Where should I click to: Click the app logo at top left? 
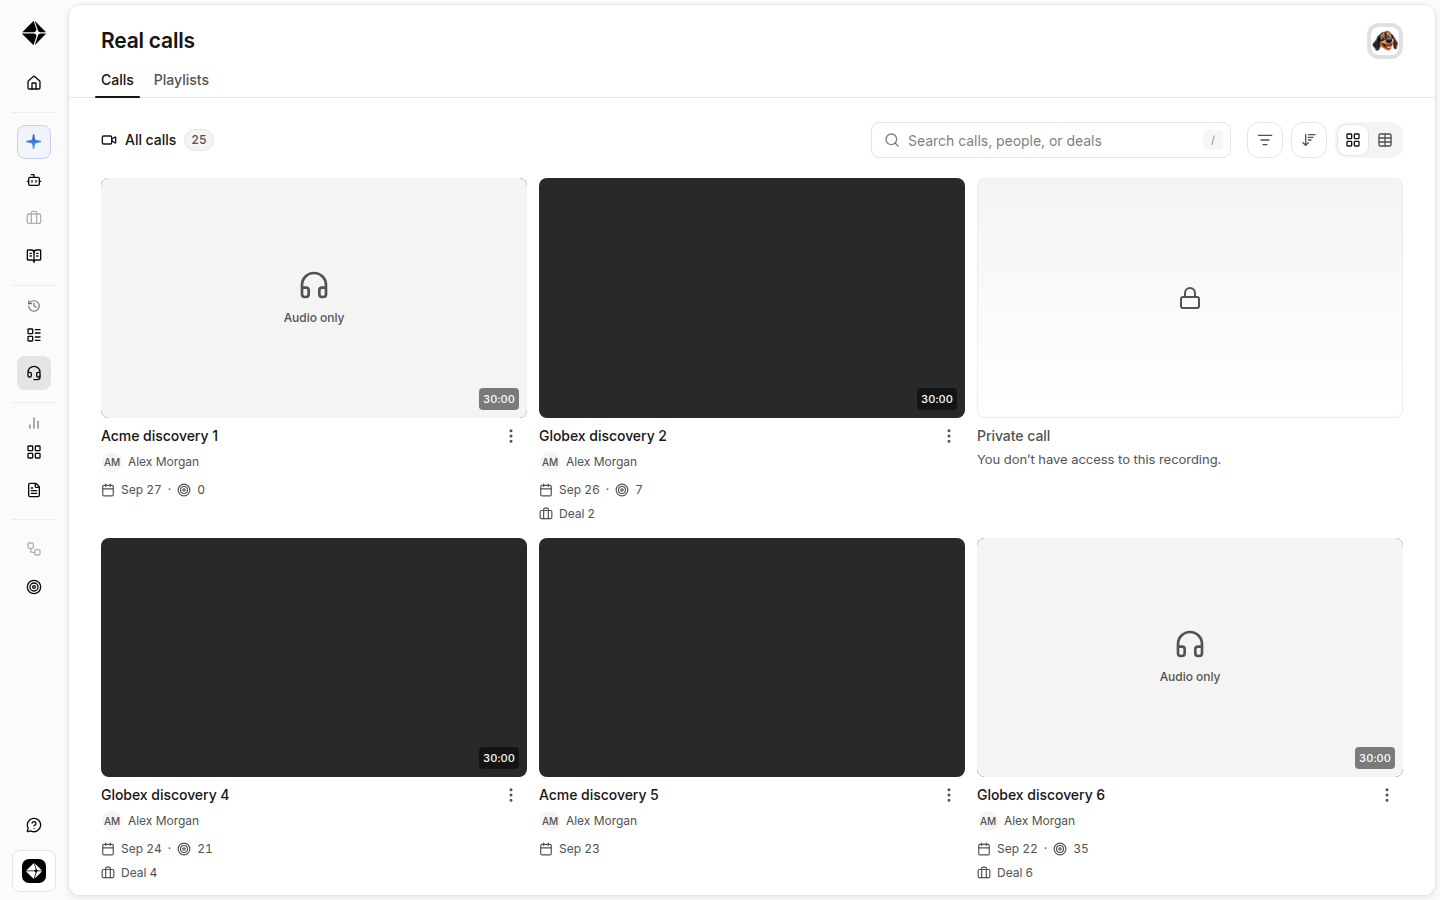click(x=34, y=33)
